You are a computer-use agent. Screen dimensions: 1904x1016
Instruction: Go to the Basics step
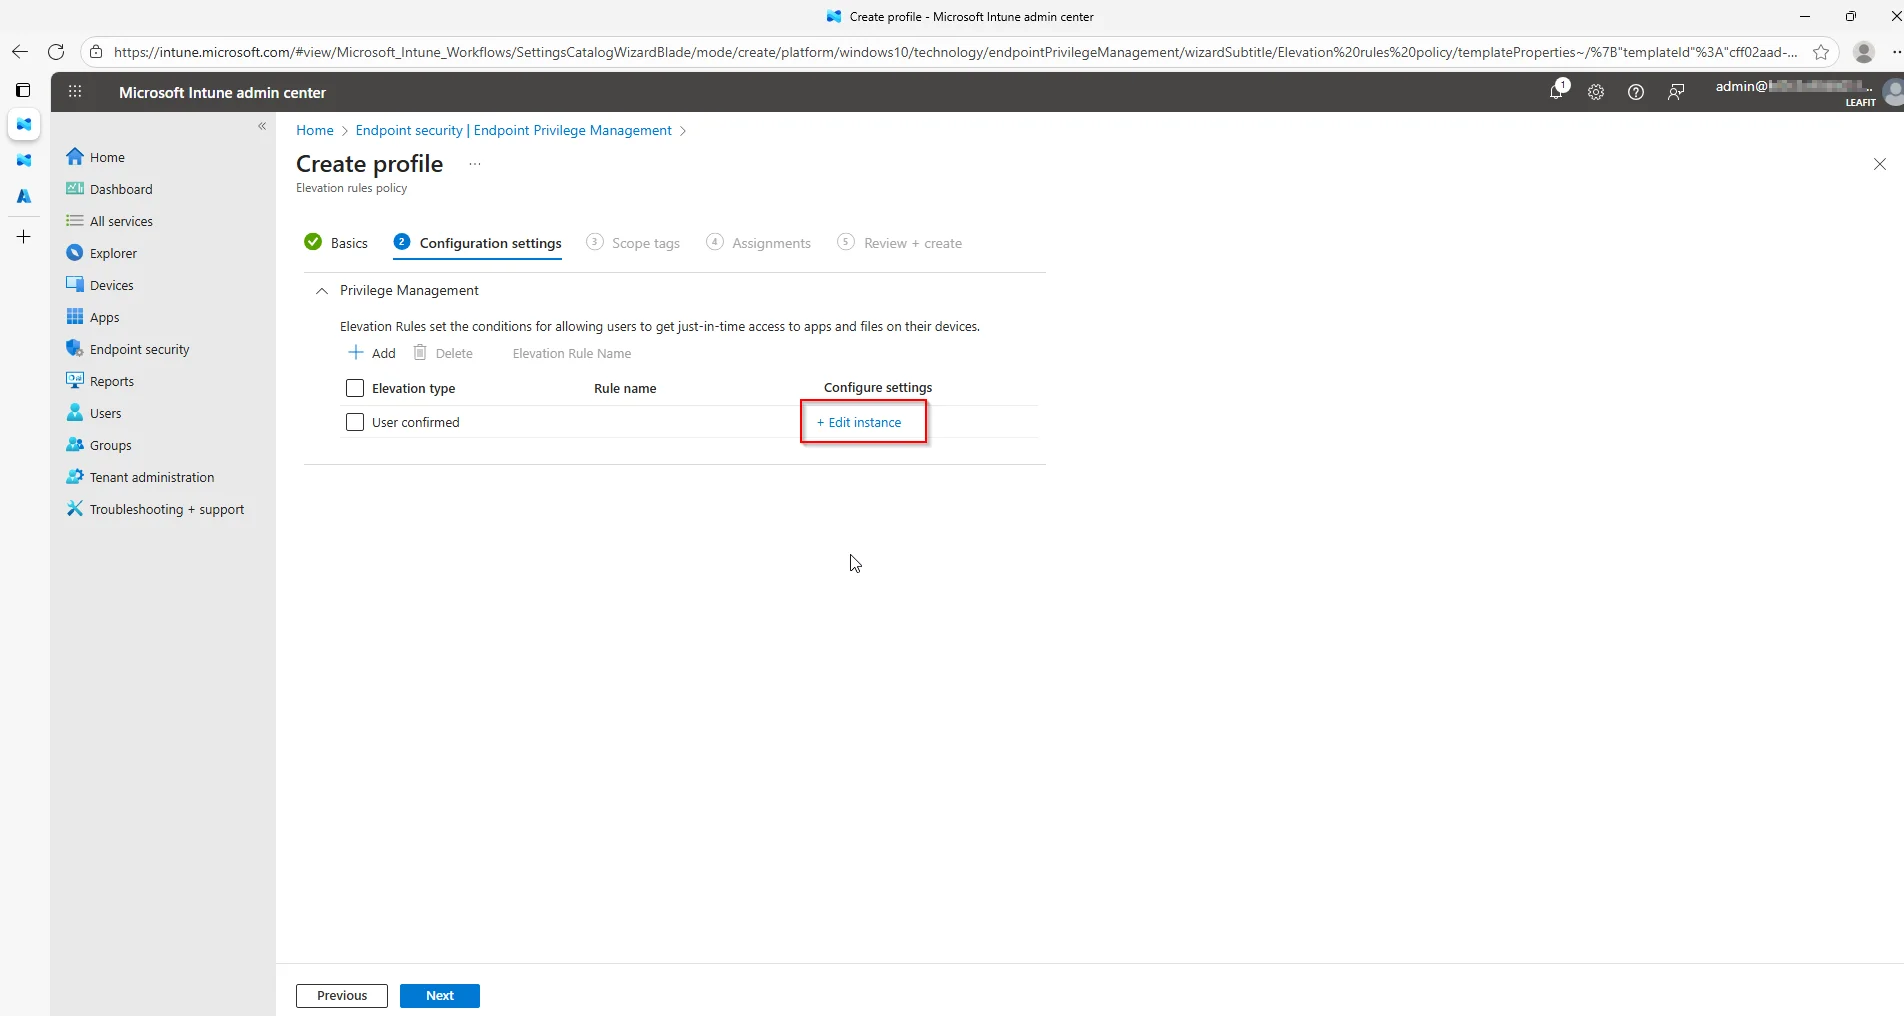point(336,243)
